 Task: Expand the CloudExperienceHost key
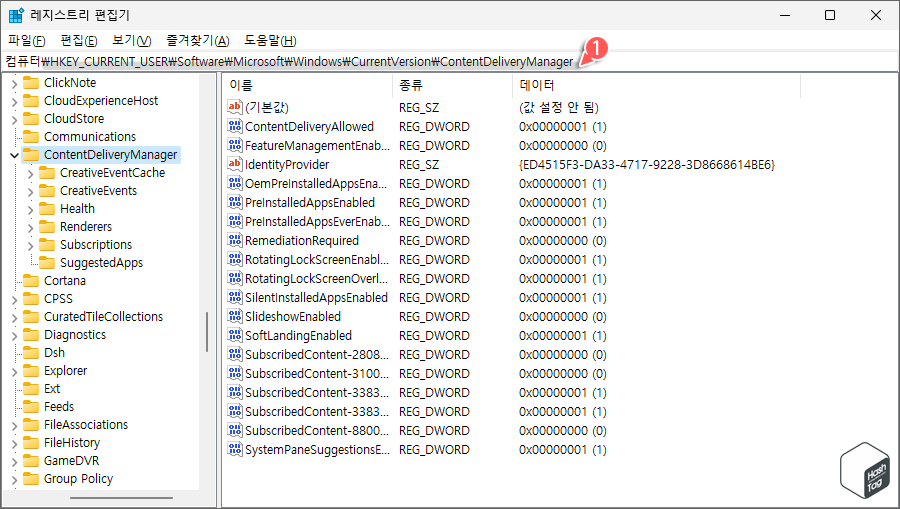(x=14, y=101)
